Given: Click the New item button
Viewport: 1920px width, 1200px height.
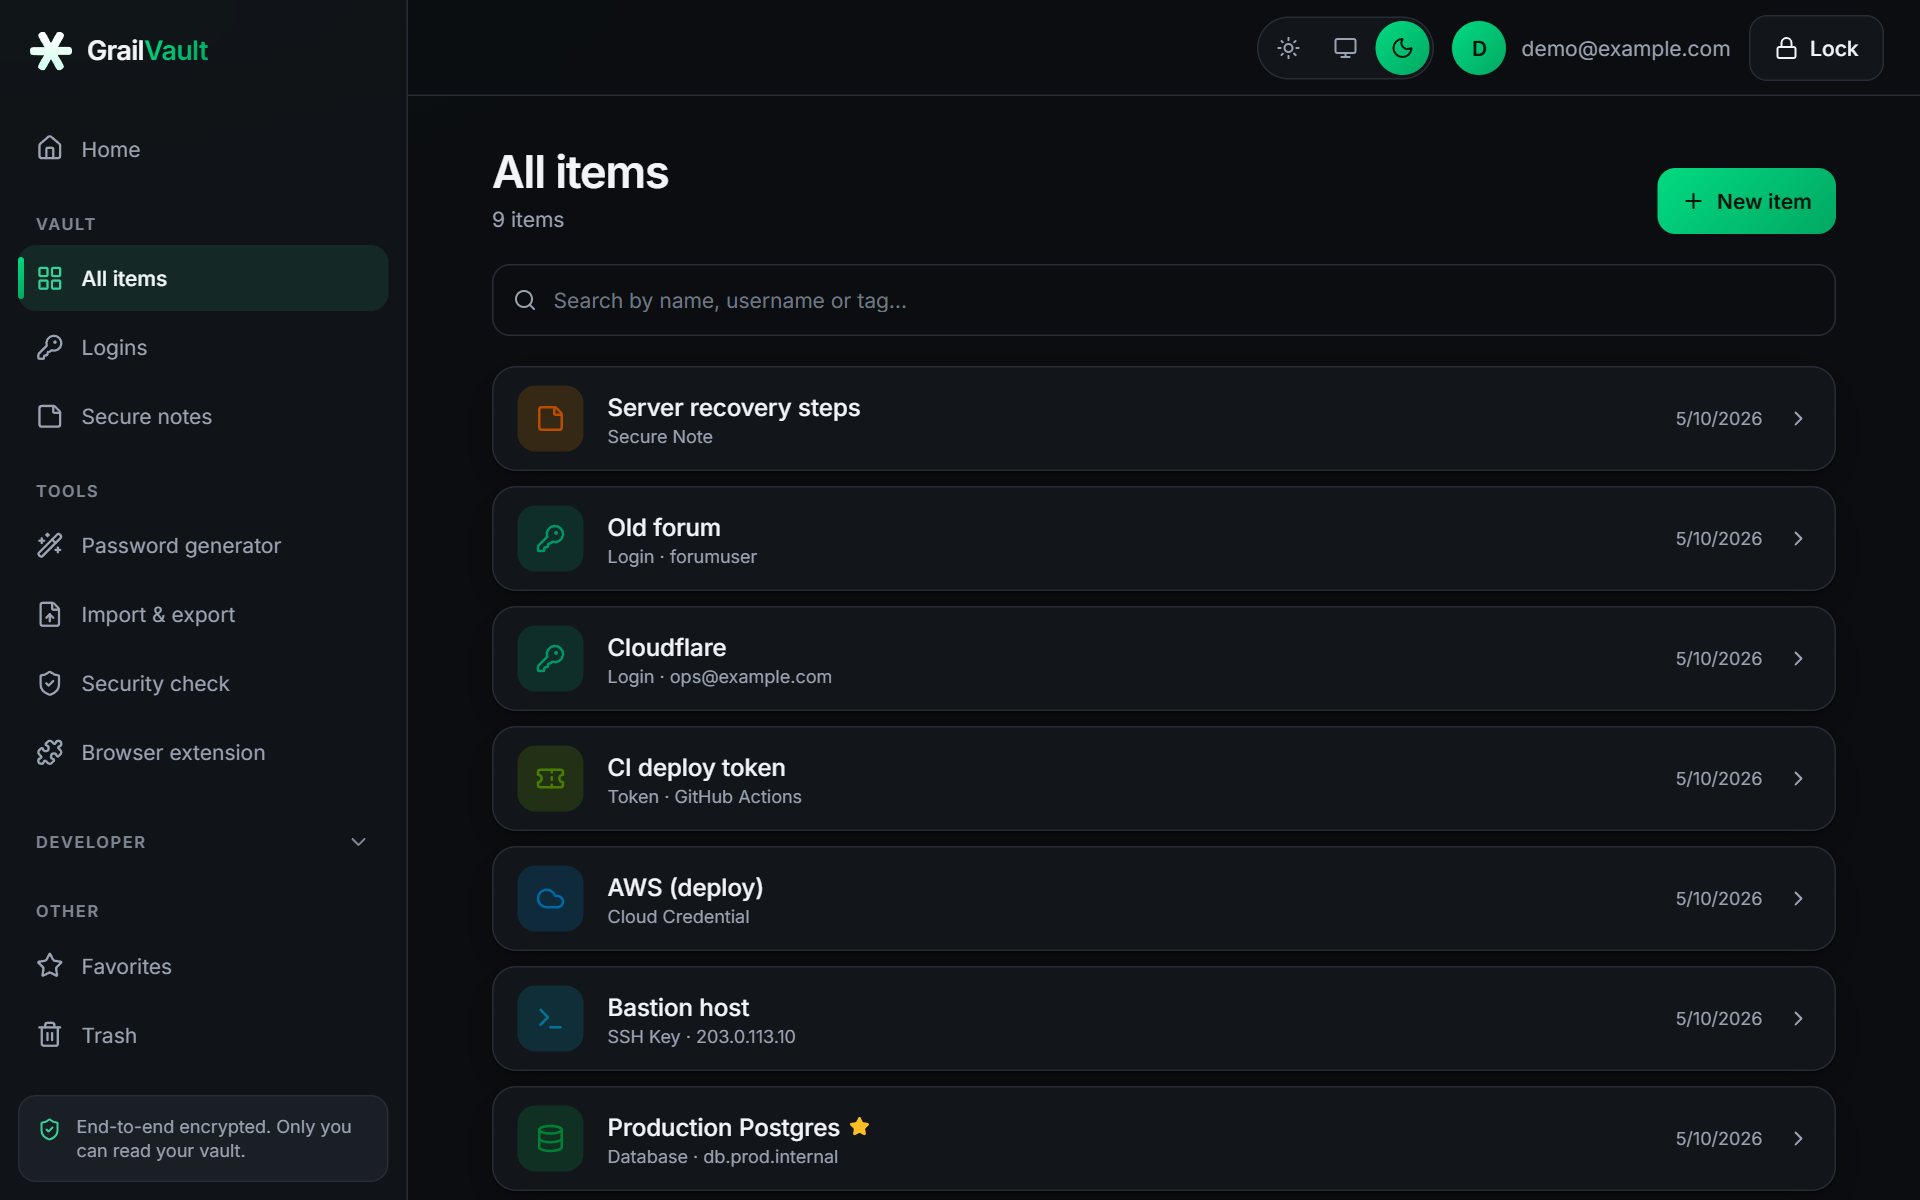Looking at the screenshot, I should 1746,201.
